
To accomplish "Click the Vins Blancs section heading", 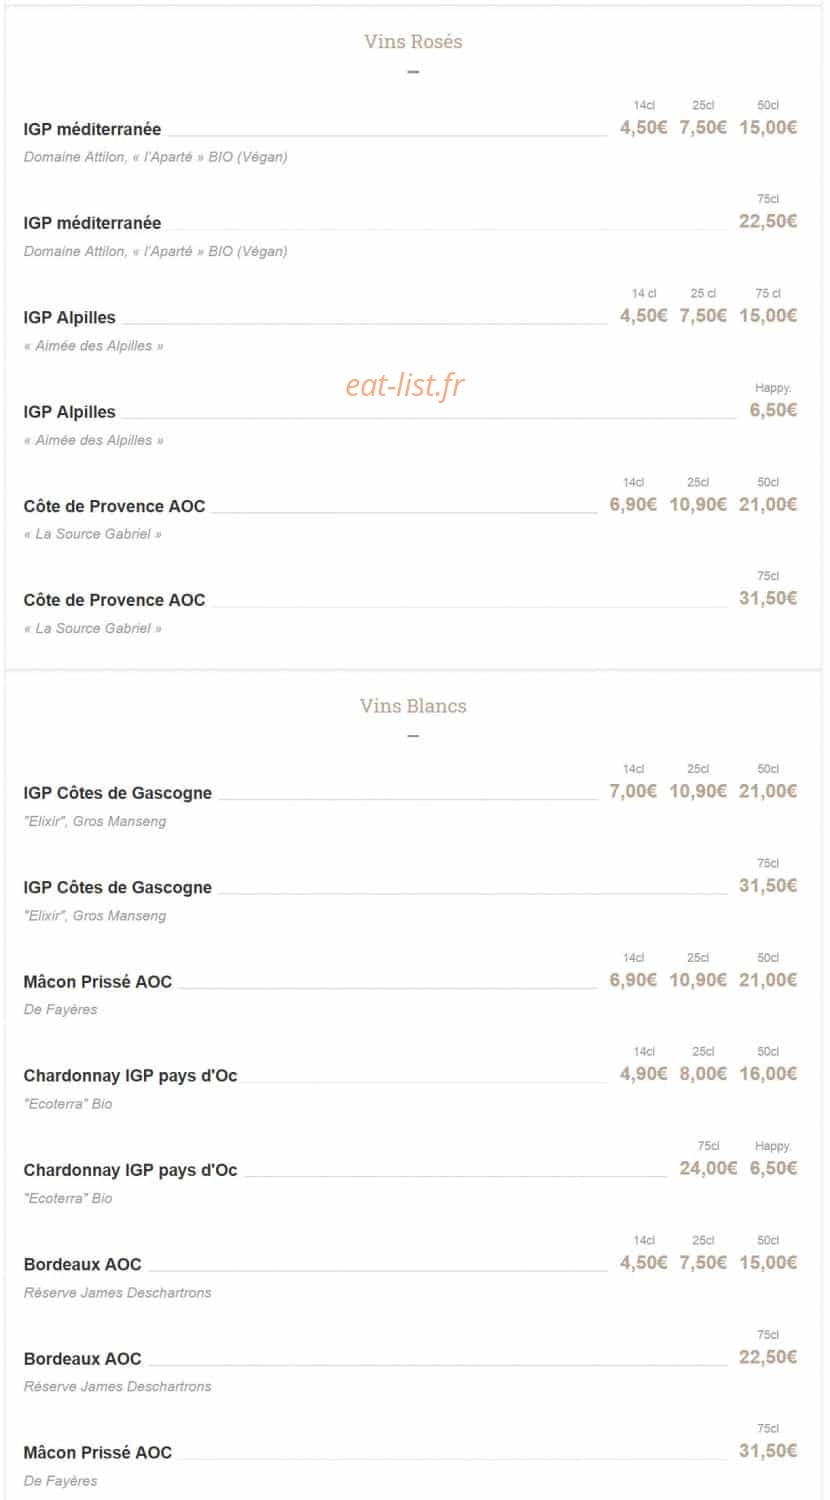I will pyautogui.click(x=413, y=706).
